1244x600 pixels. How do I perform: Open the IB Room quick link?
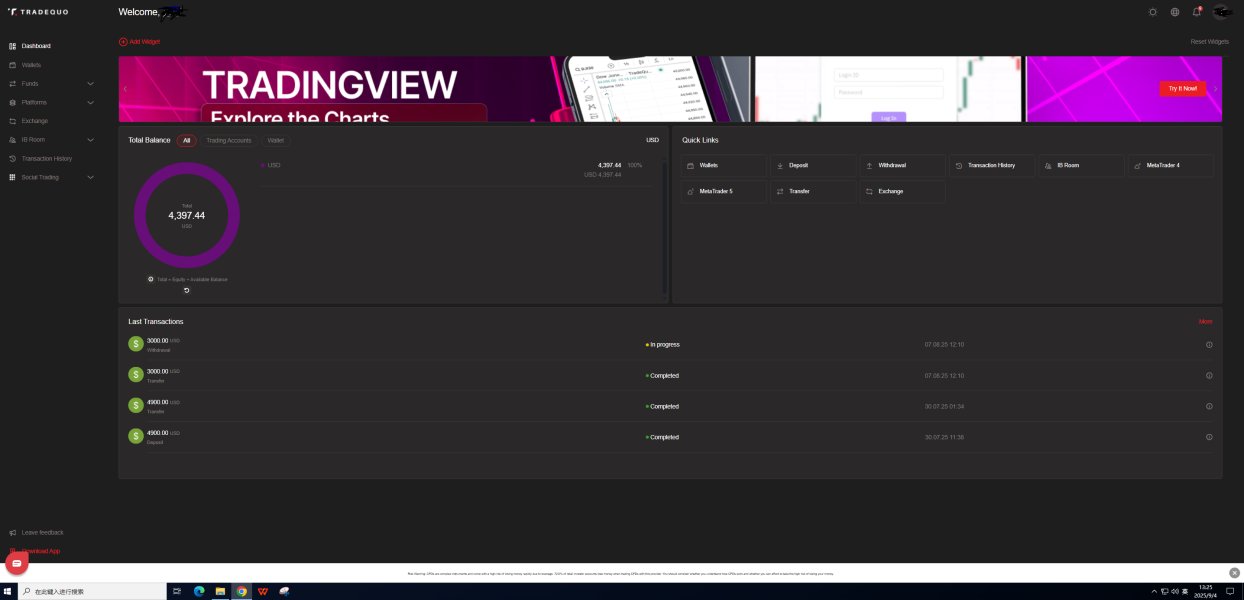(1081, 165)
